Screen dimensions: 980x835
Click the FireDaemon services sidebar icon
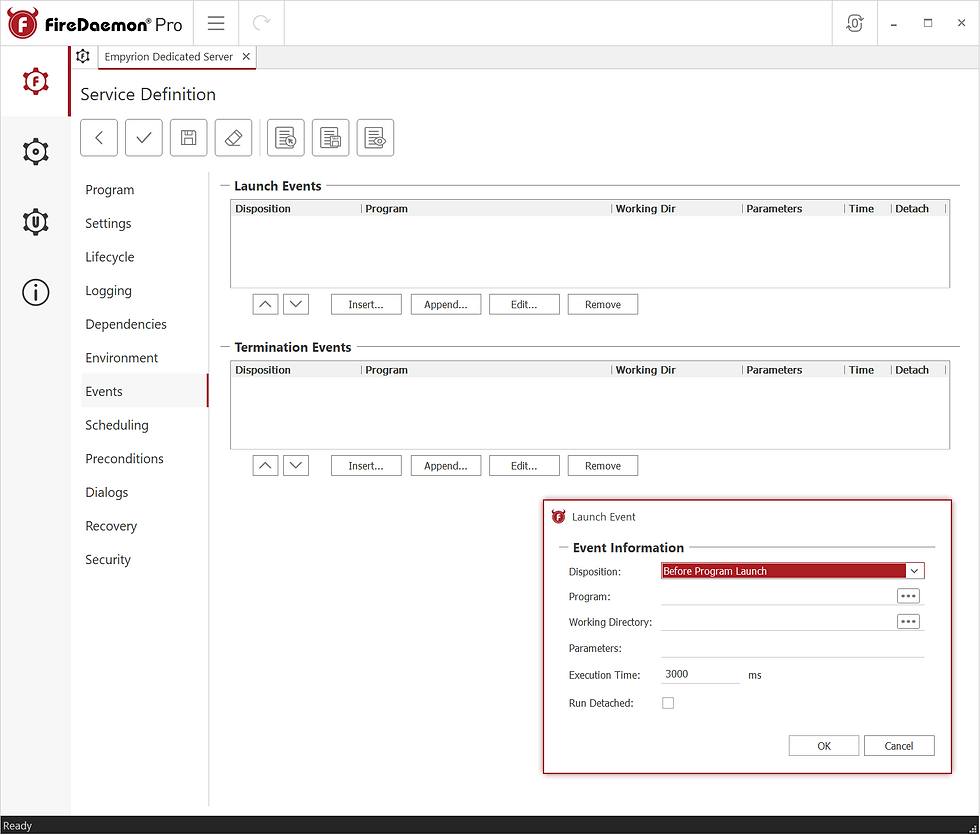click(35, 81)
